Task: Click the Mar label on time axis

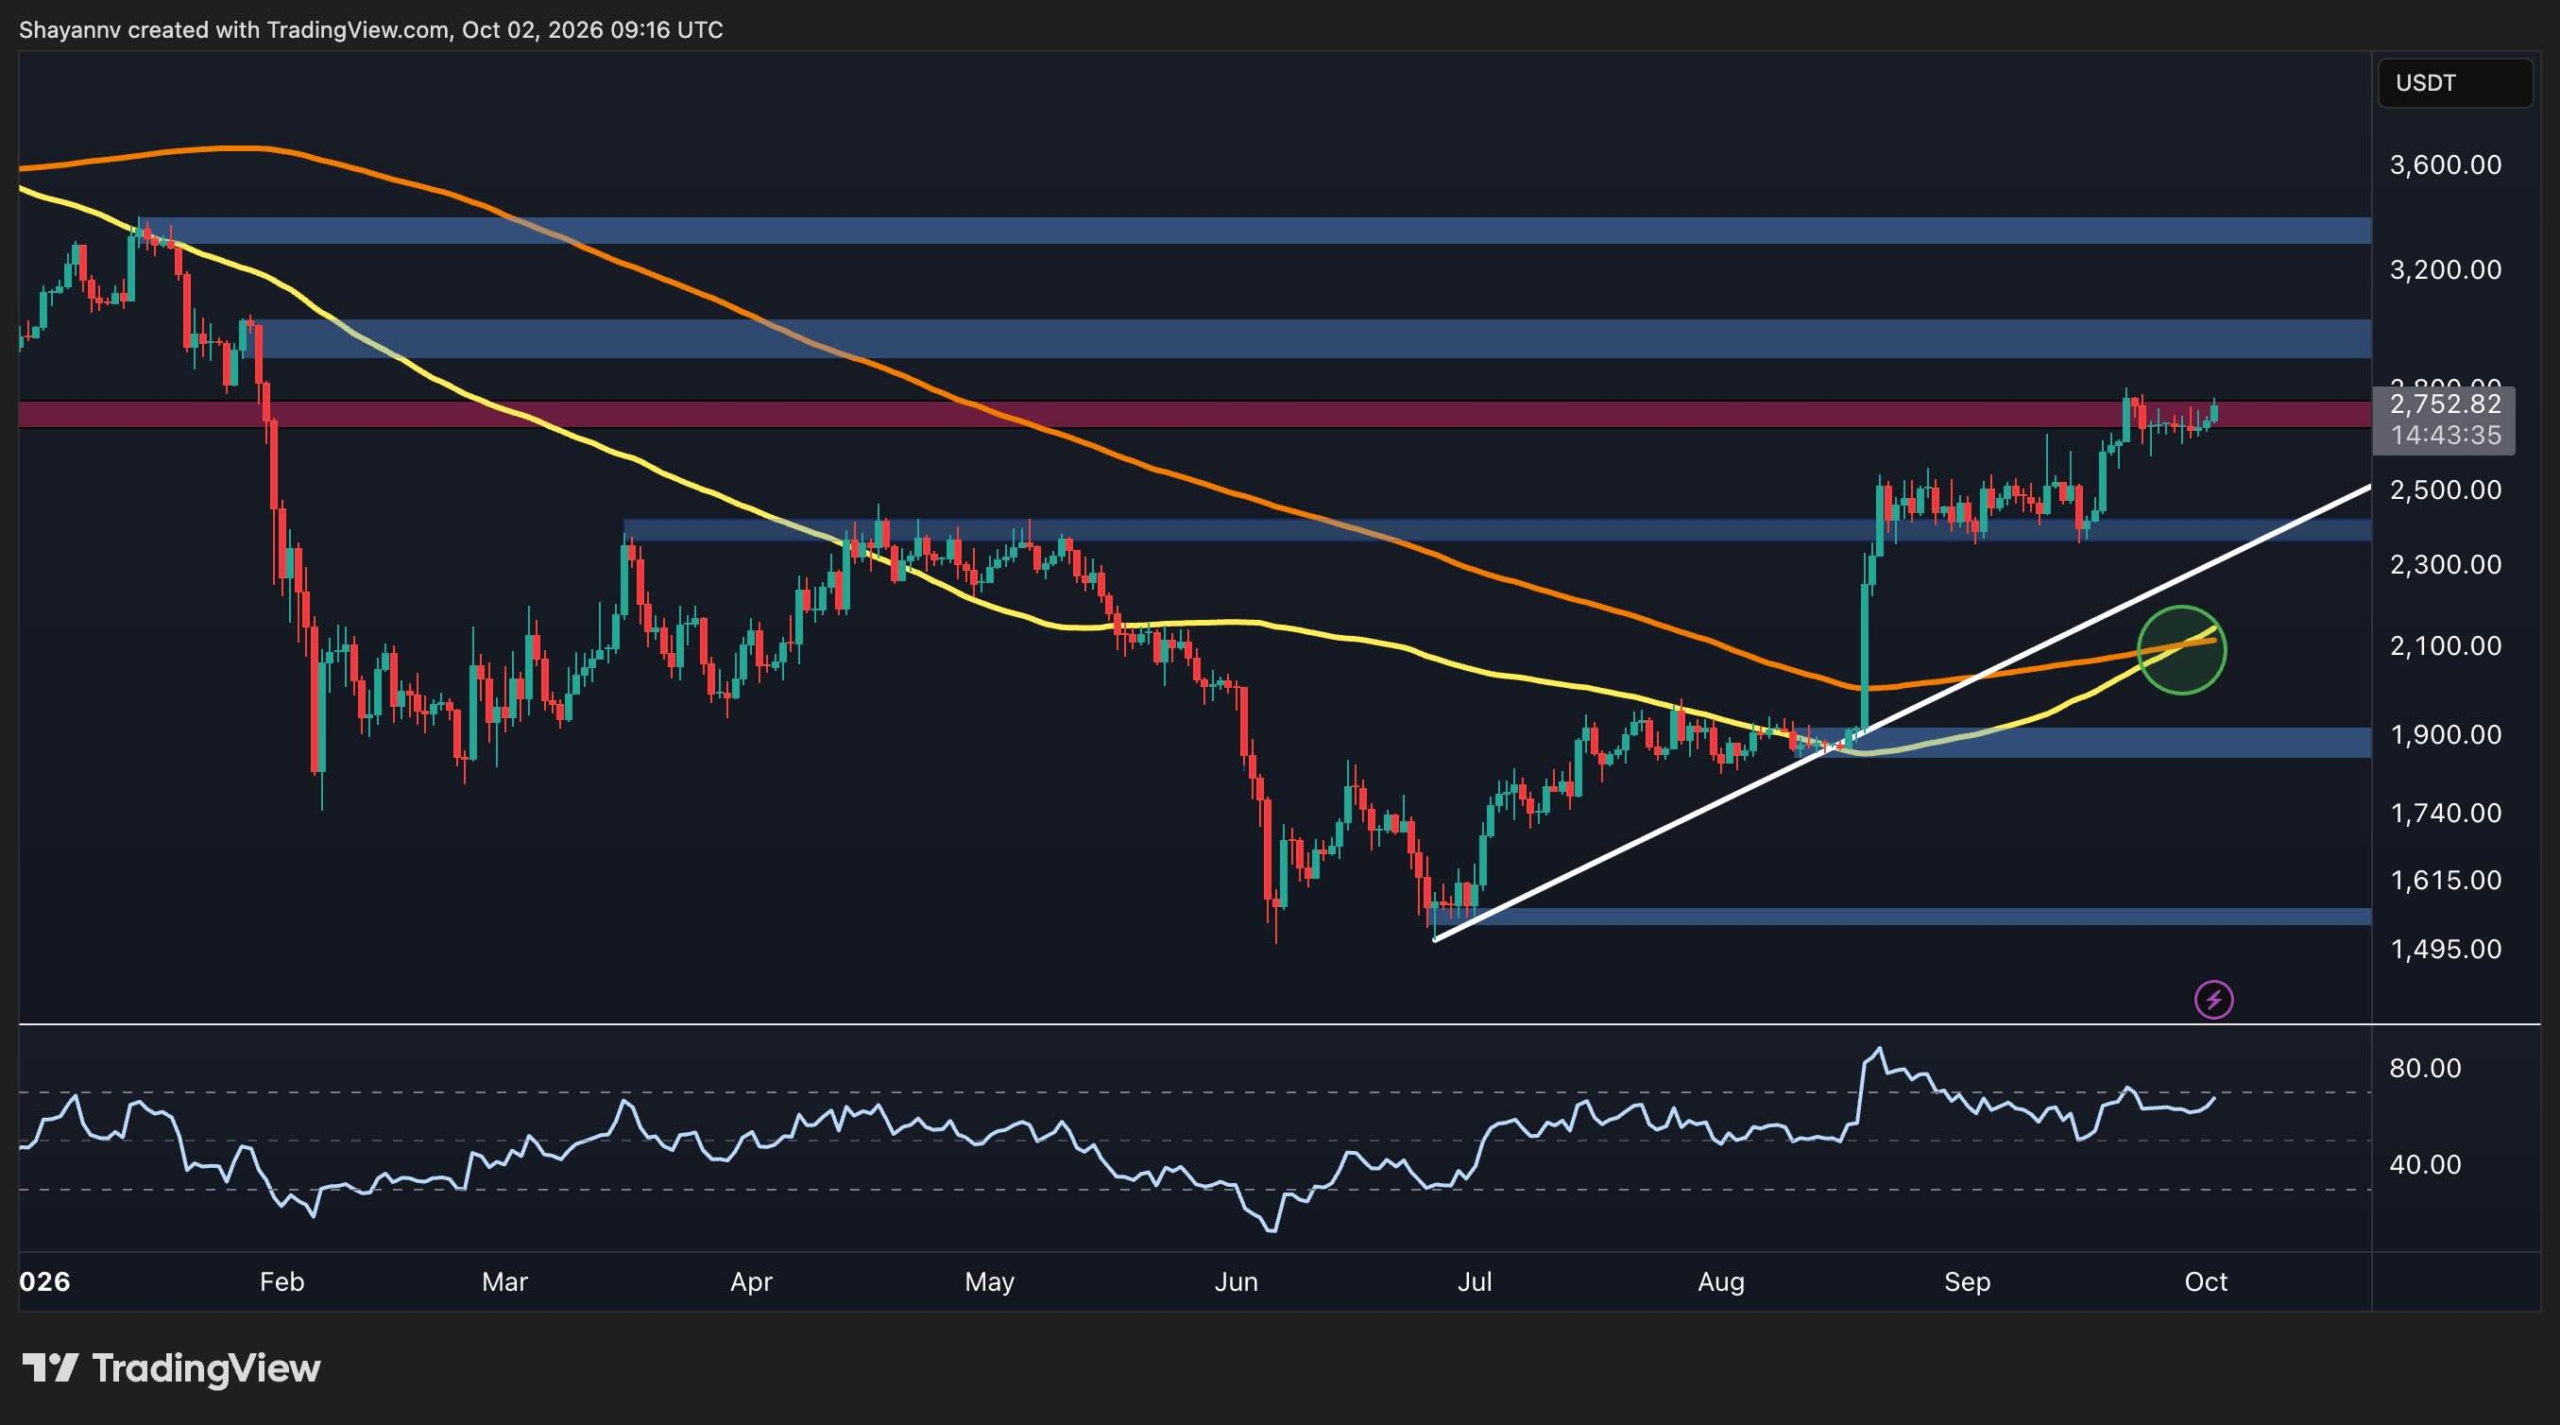Action: tap(504, 1282)
